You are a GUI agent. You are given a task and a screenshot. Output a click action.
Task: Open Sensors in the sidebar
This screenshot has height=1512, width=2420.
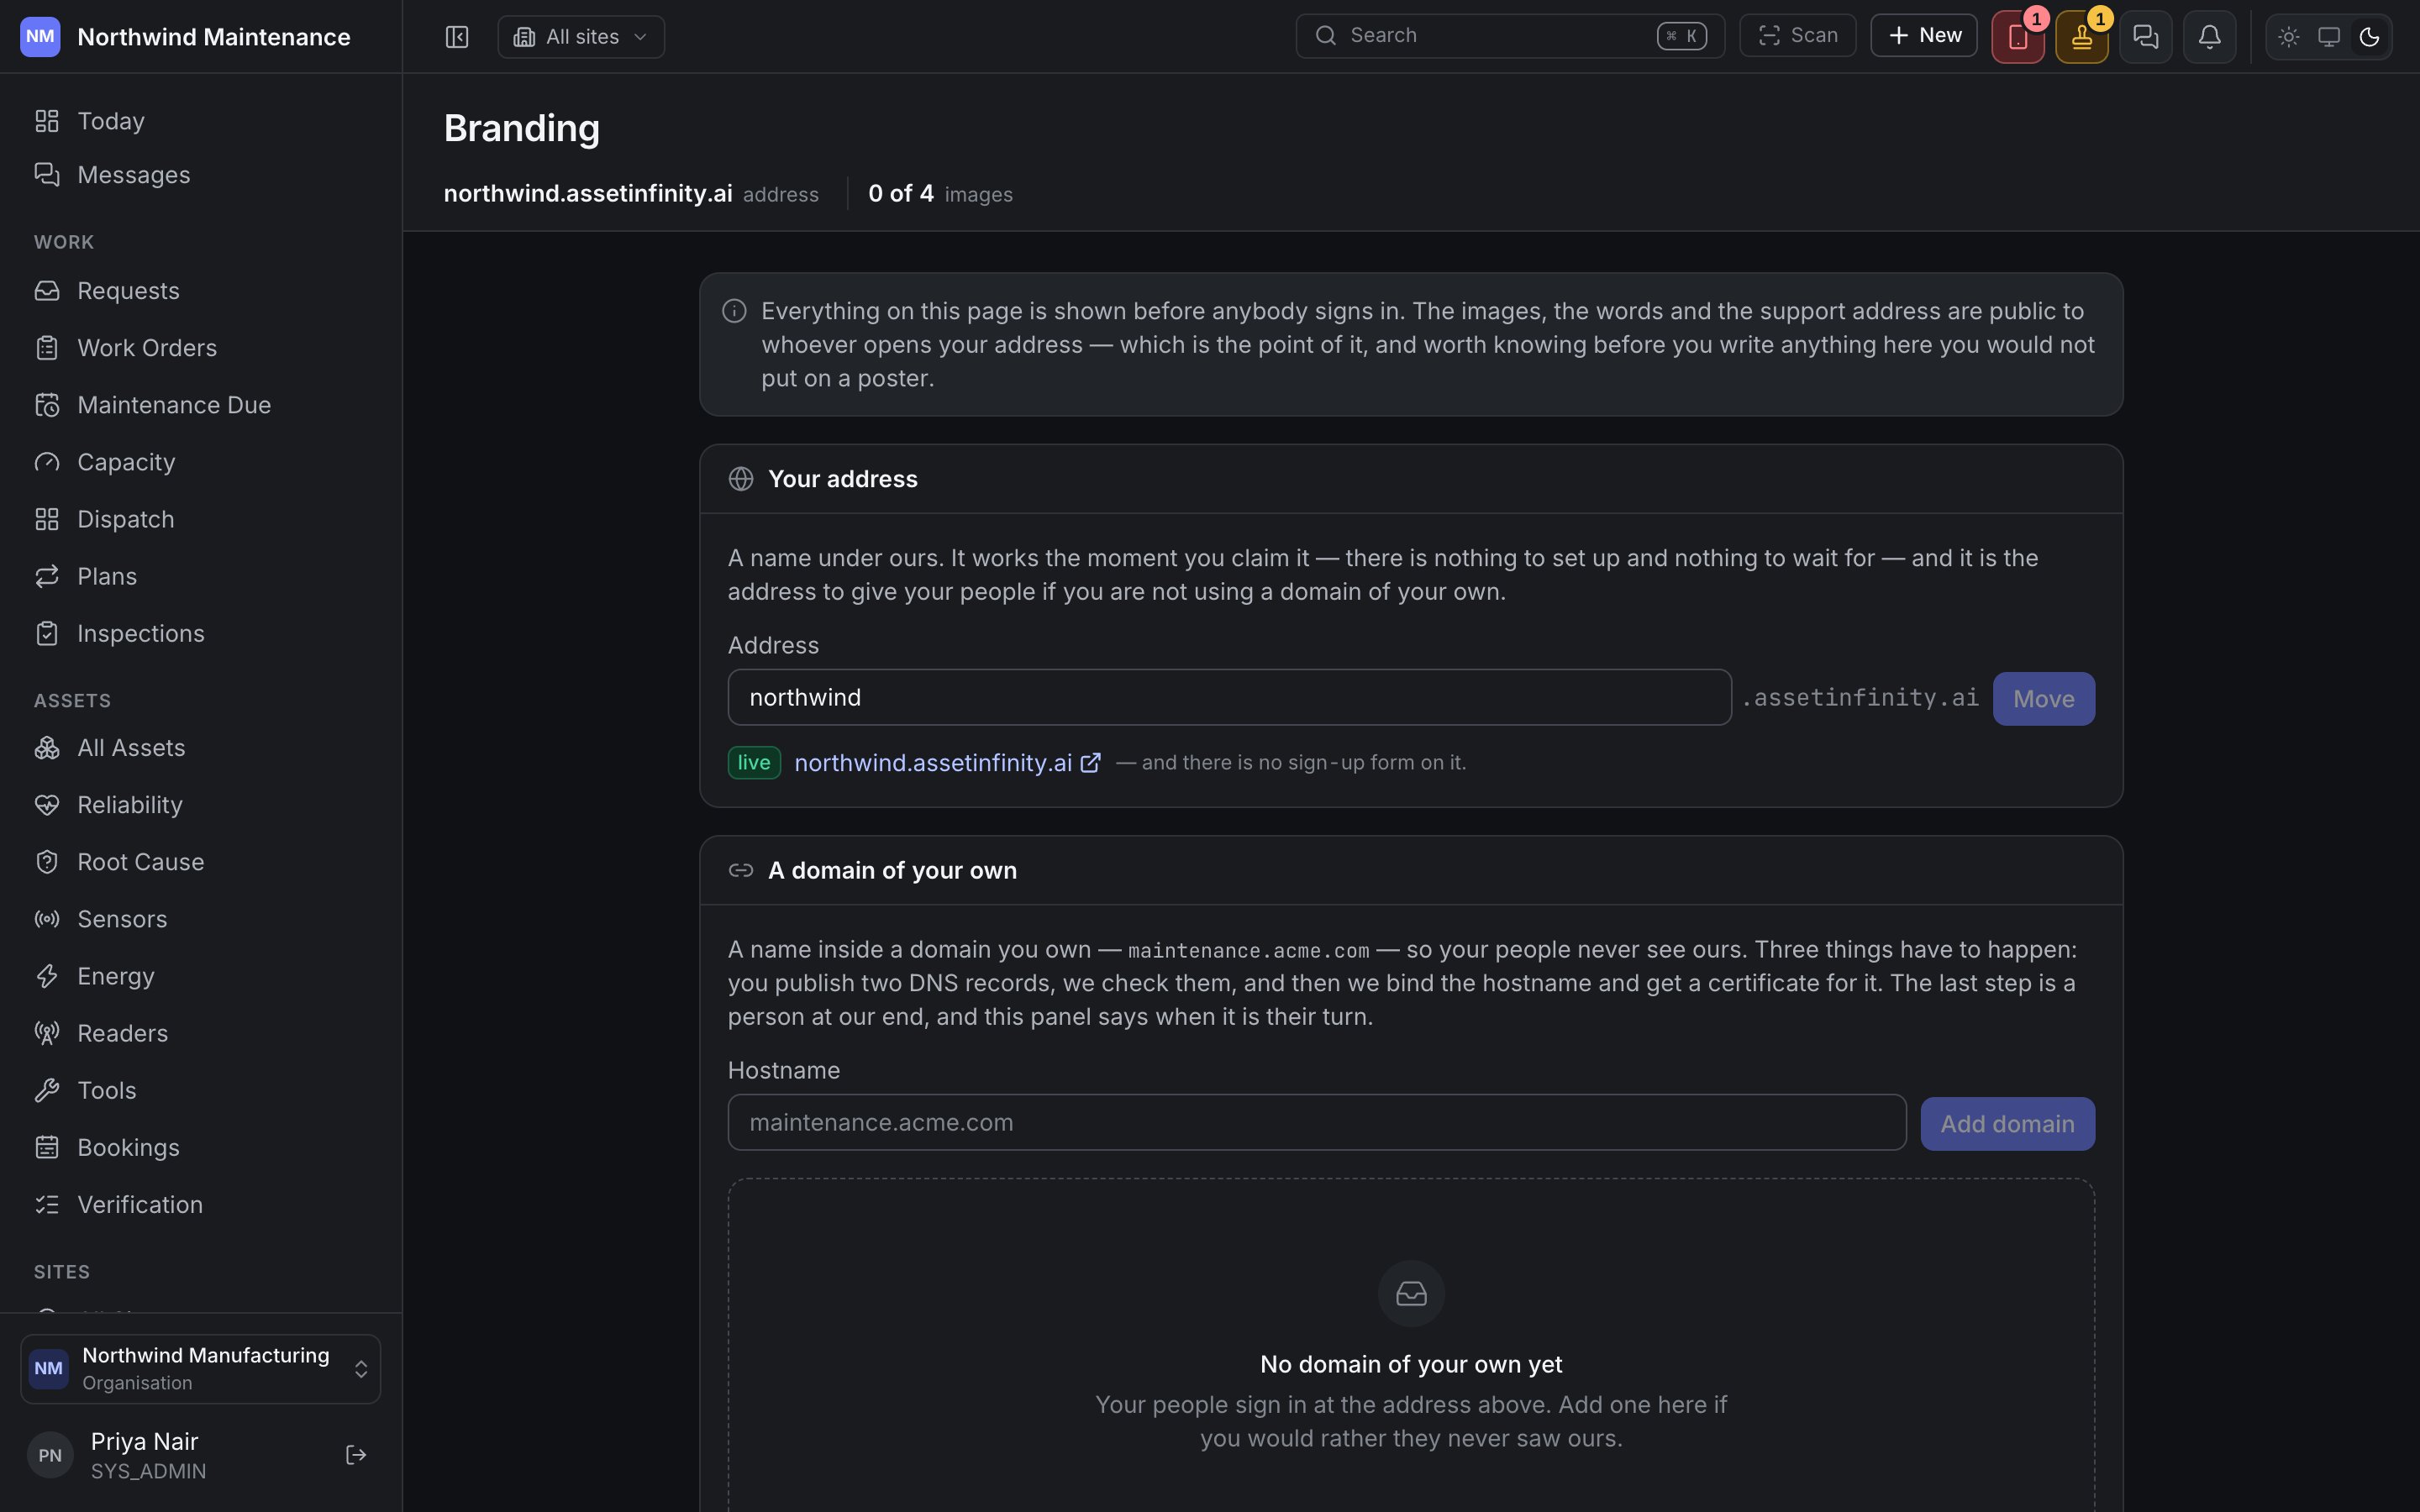point(201,919)
